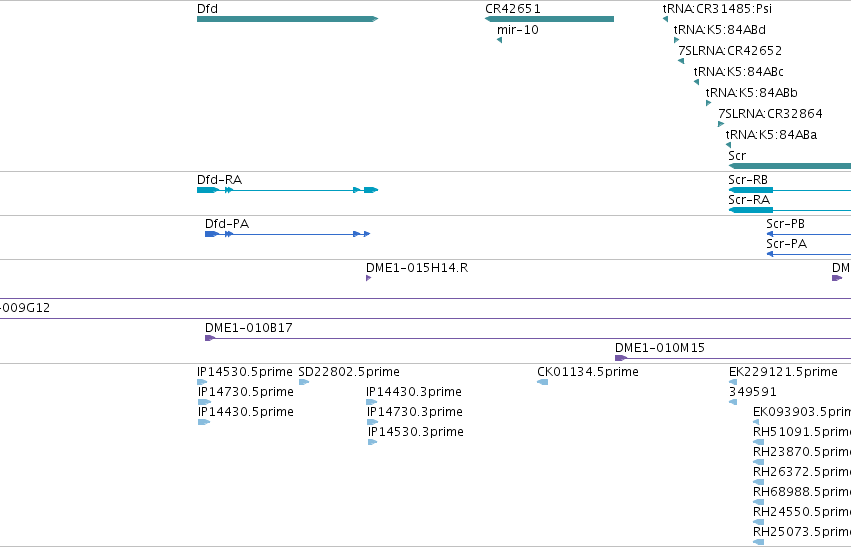Click the 'Dfd-PA' label text
851x547 pixels.
[227, 224]
